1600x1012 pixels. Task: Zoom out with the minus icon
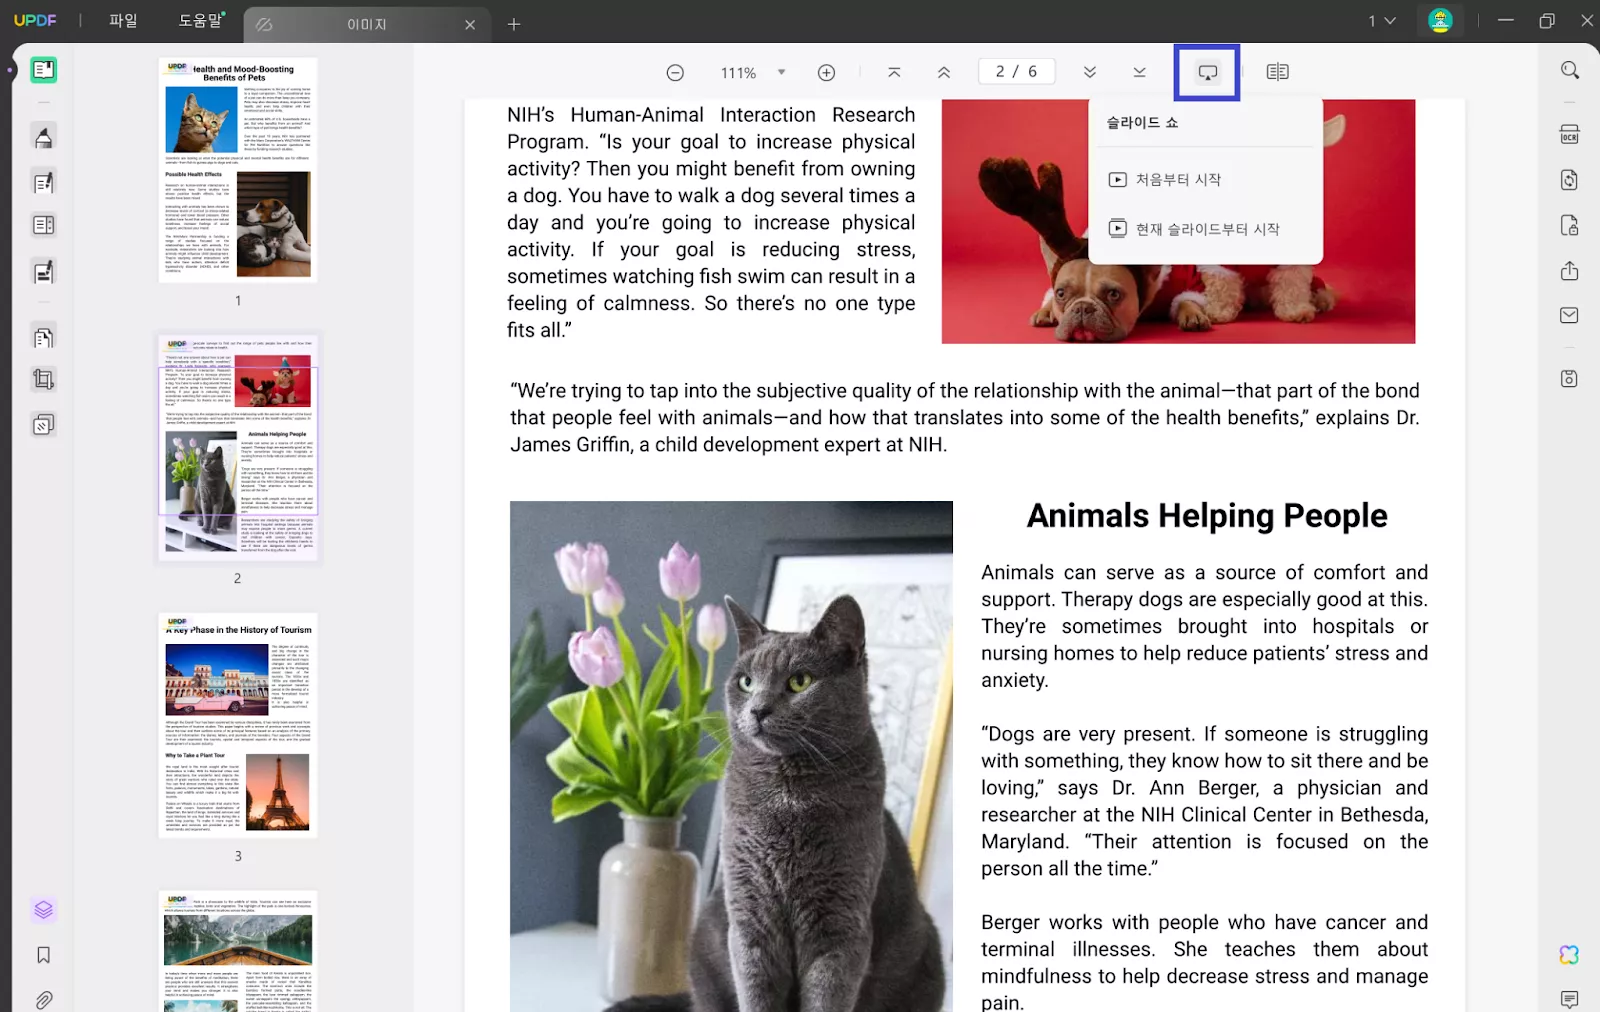(675, 72)
